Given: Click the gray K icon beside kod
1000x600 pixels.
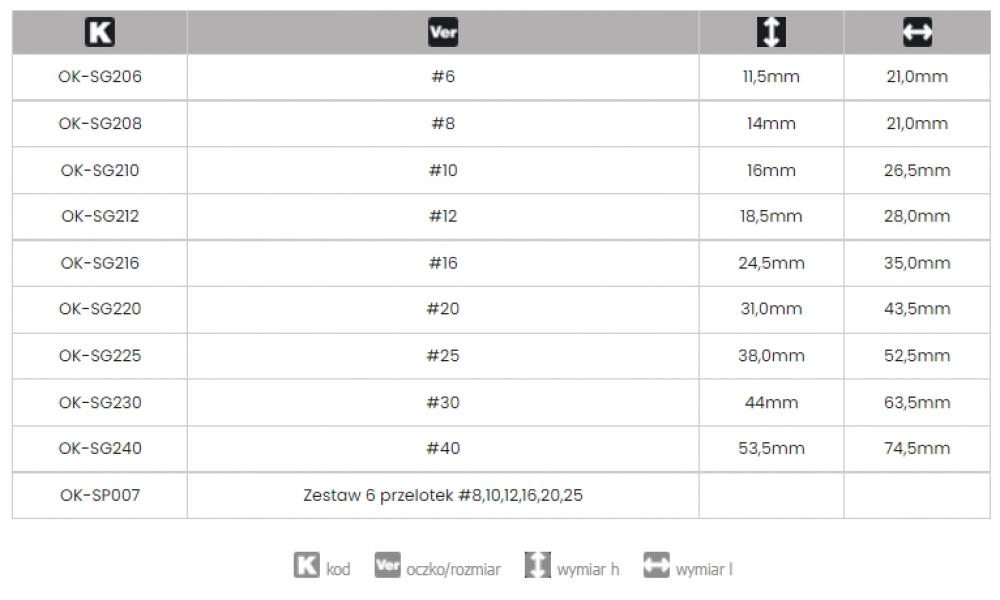Looking at the screenshot, I should pos(307,565).
